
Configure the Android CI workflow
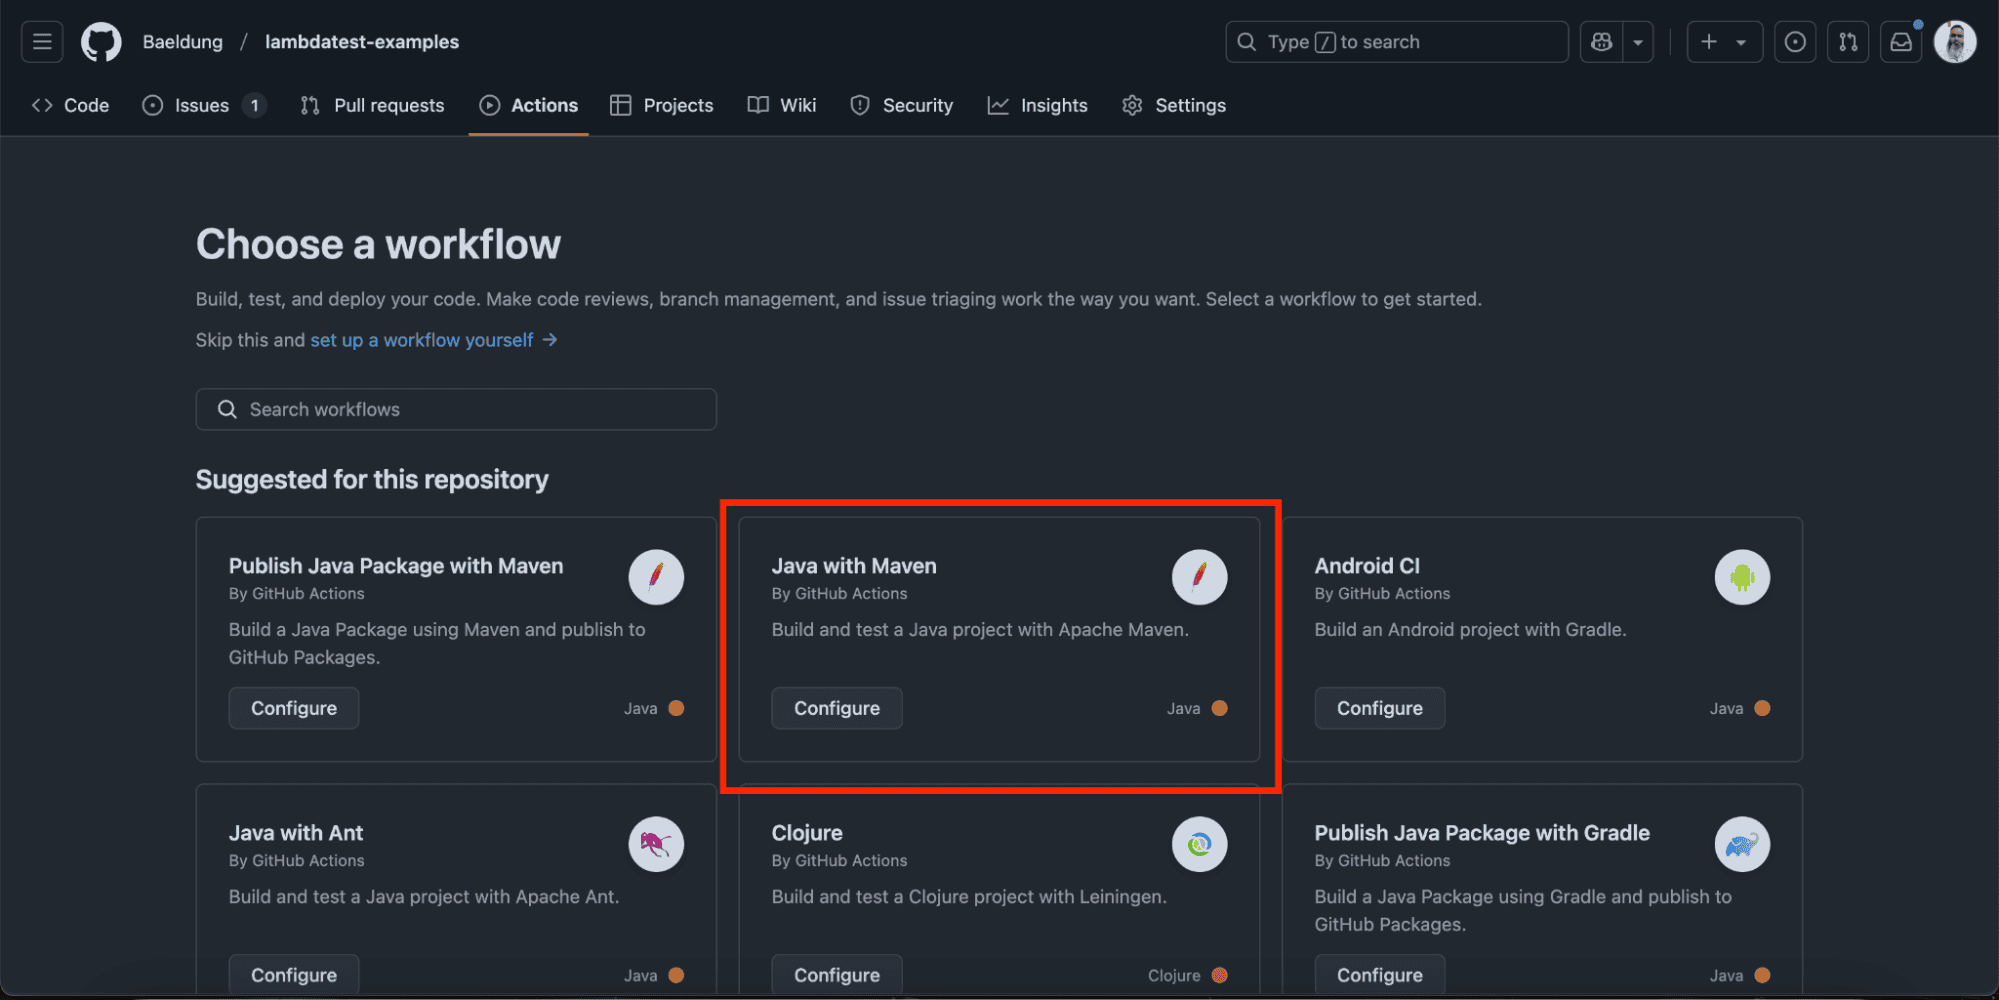[1379, 708]
